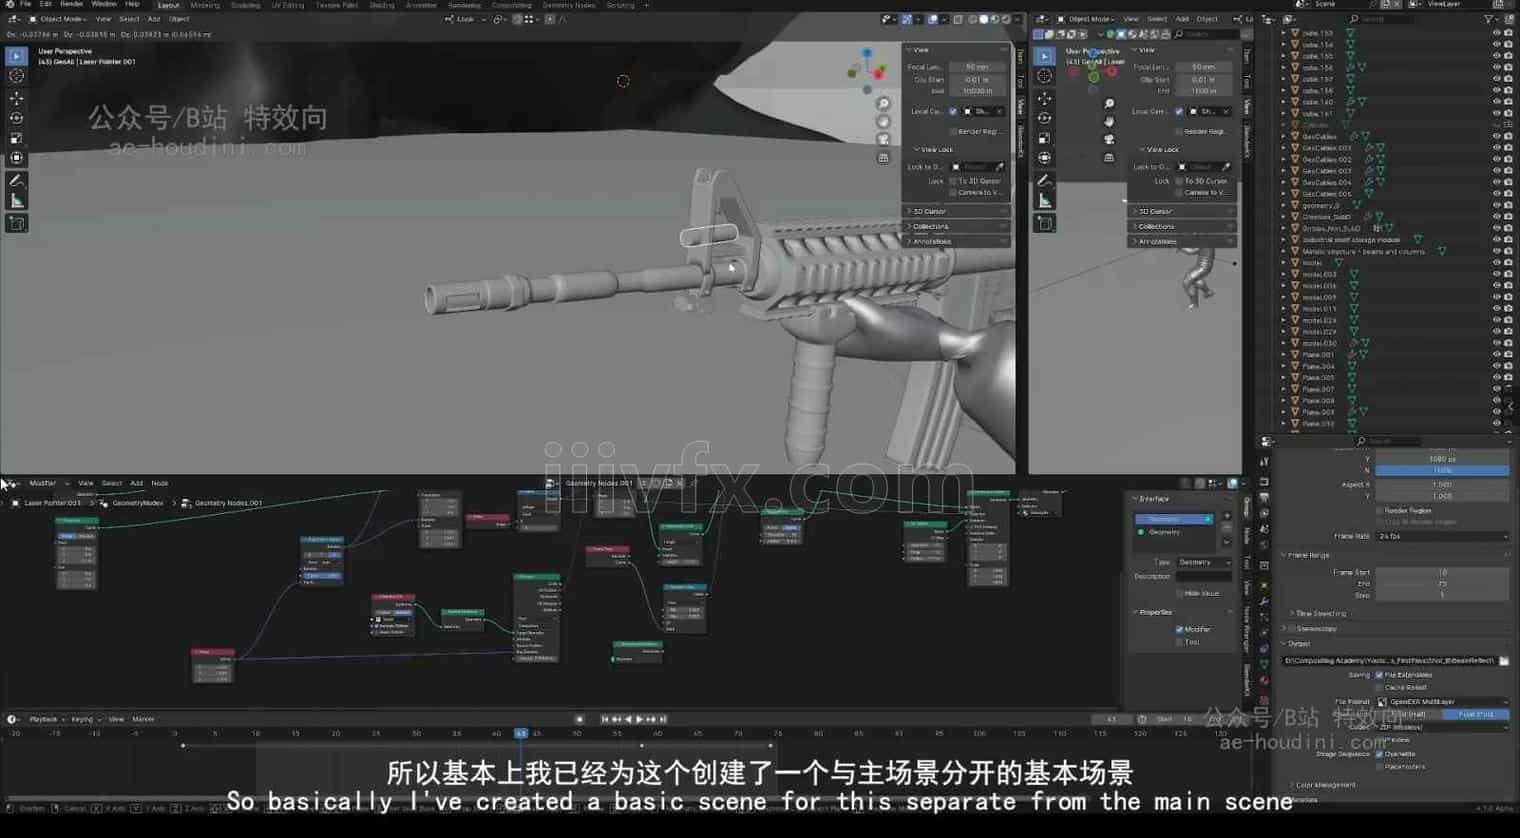Select the Annotate pencil tool in main viewport
Viewport: 1520px width, 838px height.
coord(16,181)
